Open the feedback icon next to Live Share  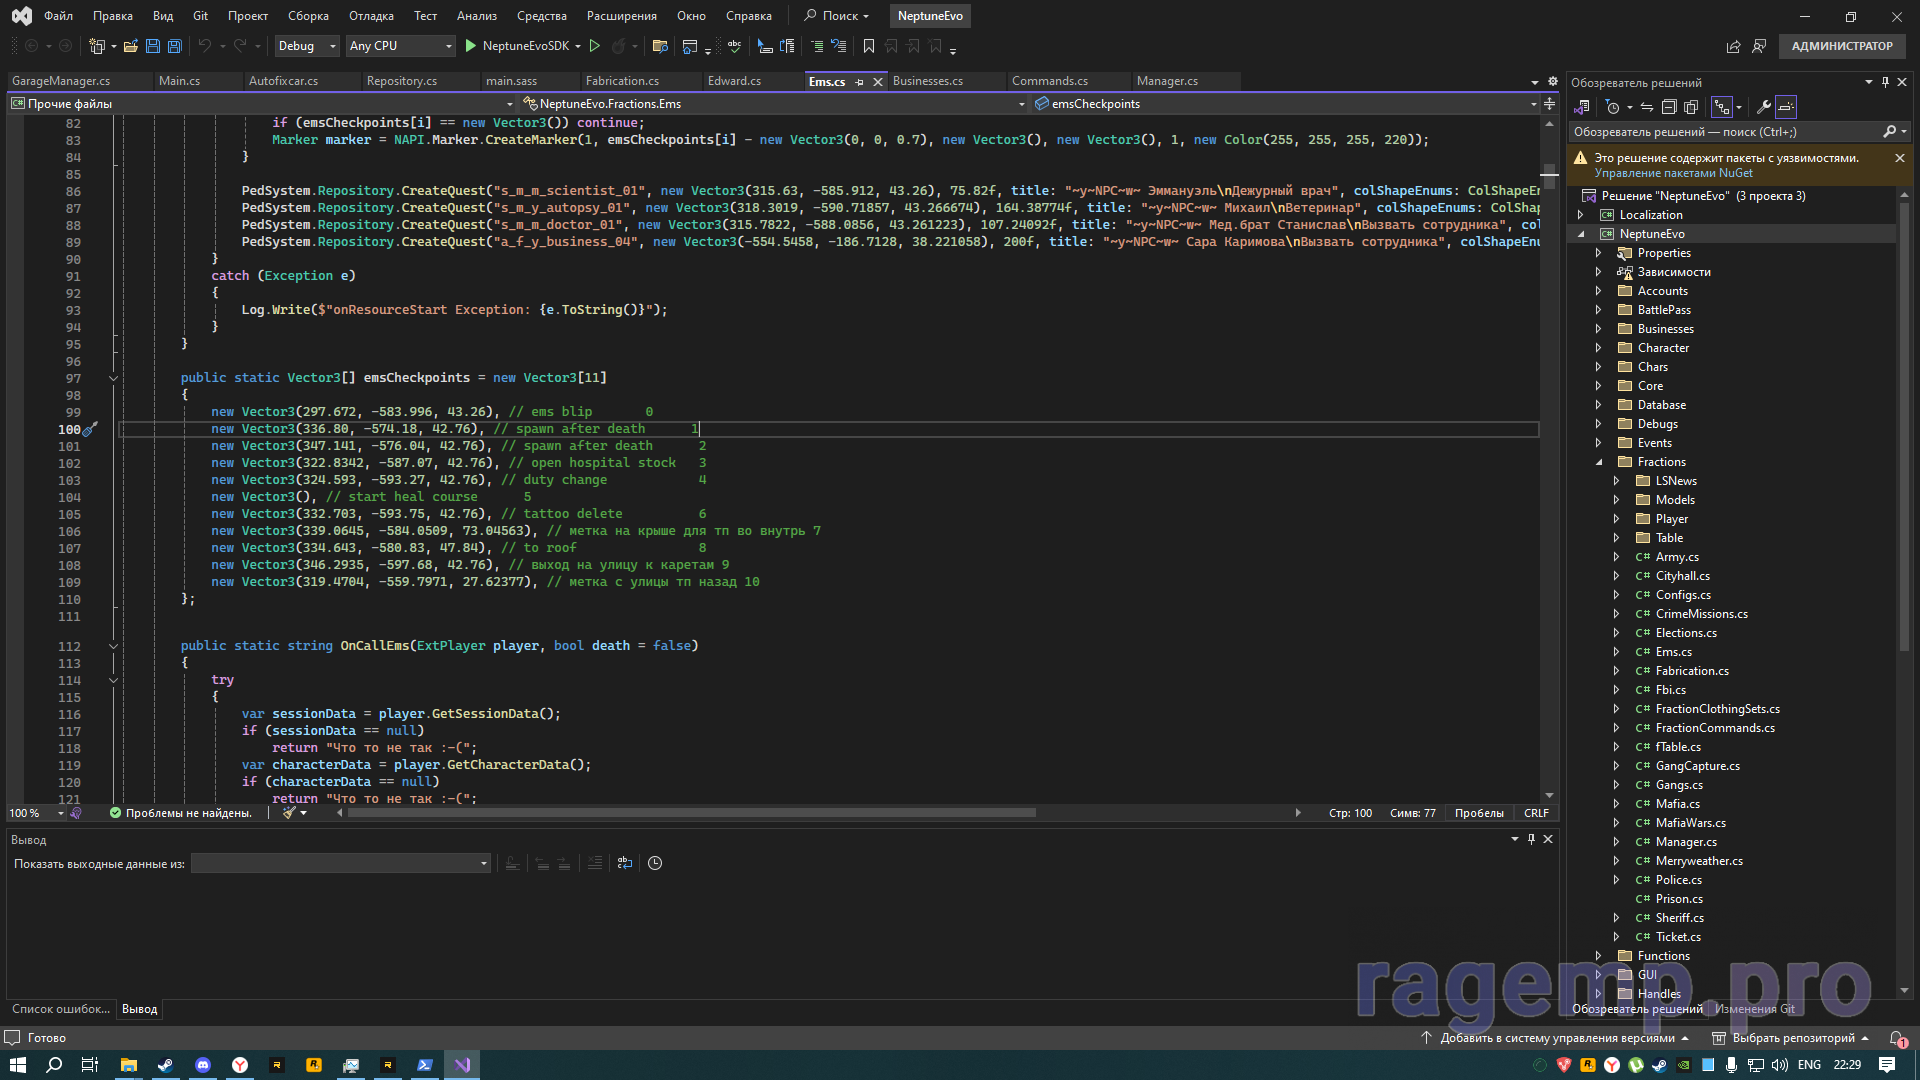(x=1759, y=46)
